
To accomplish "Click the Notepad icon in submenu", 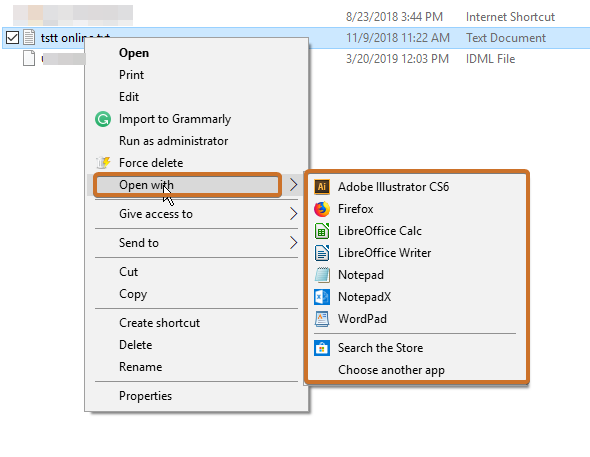I will click(x=322, y=275).
